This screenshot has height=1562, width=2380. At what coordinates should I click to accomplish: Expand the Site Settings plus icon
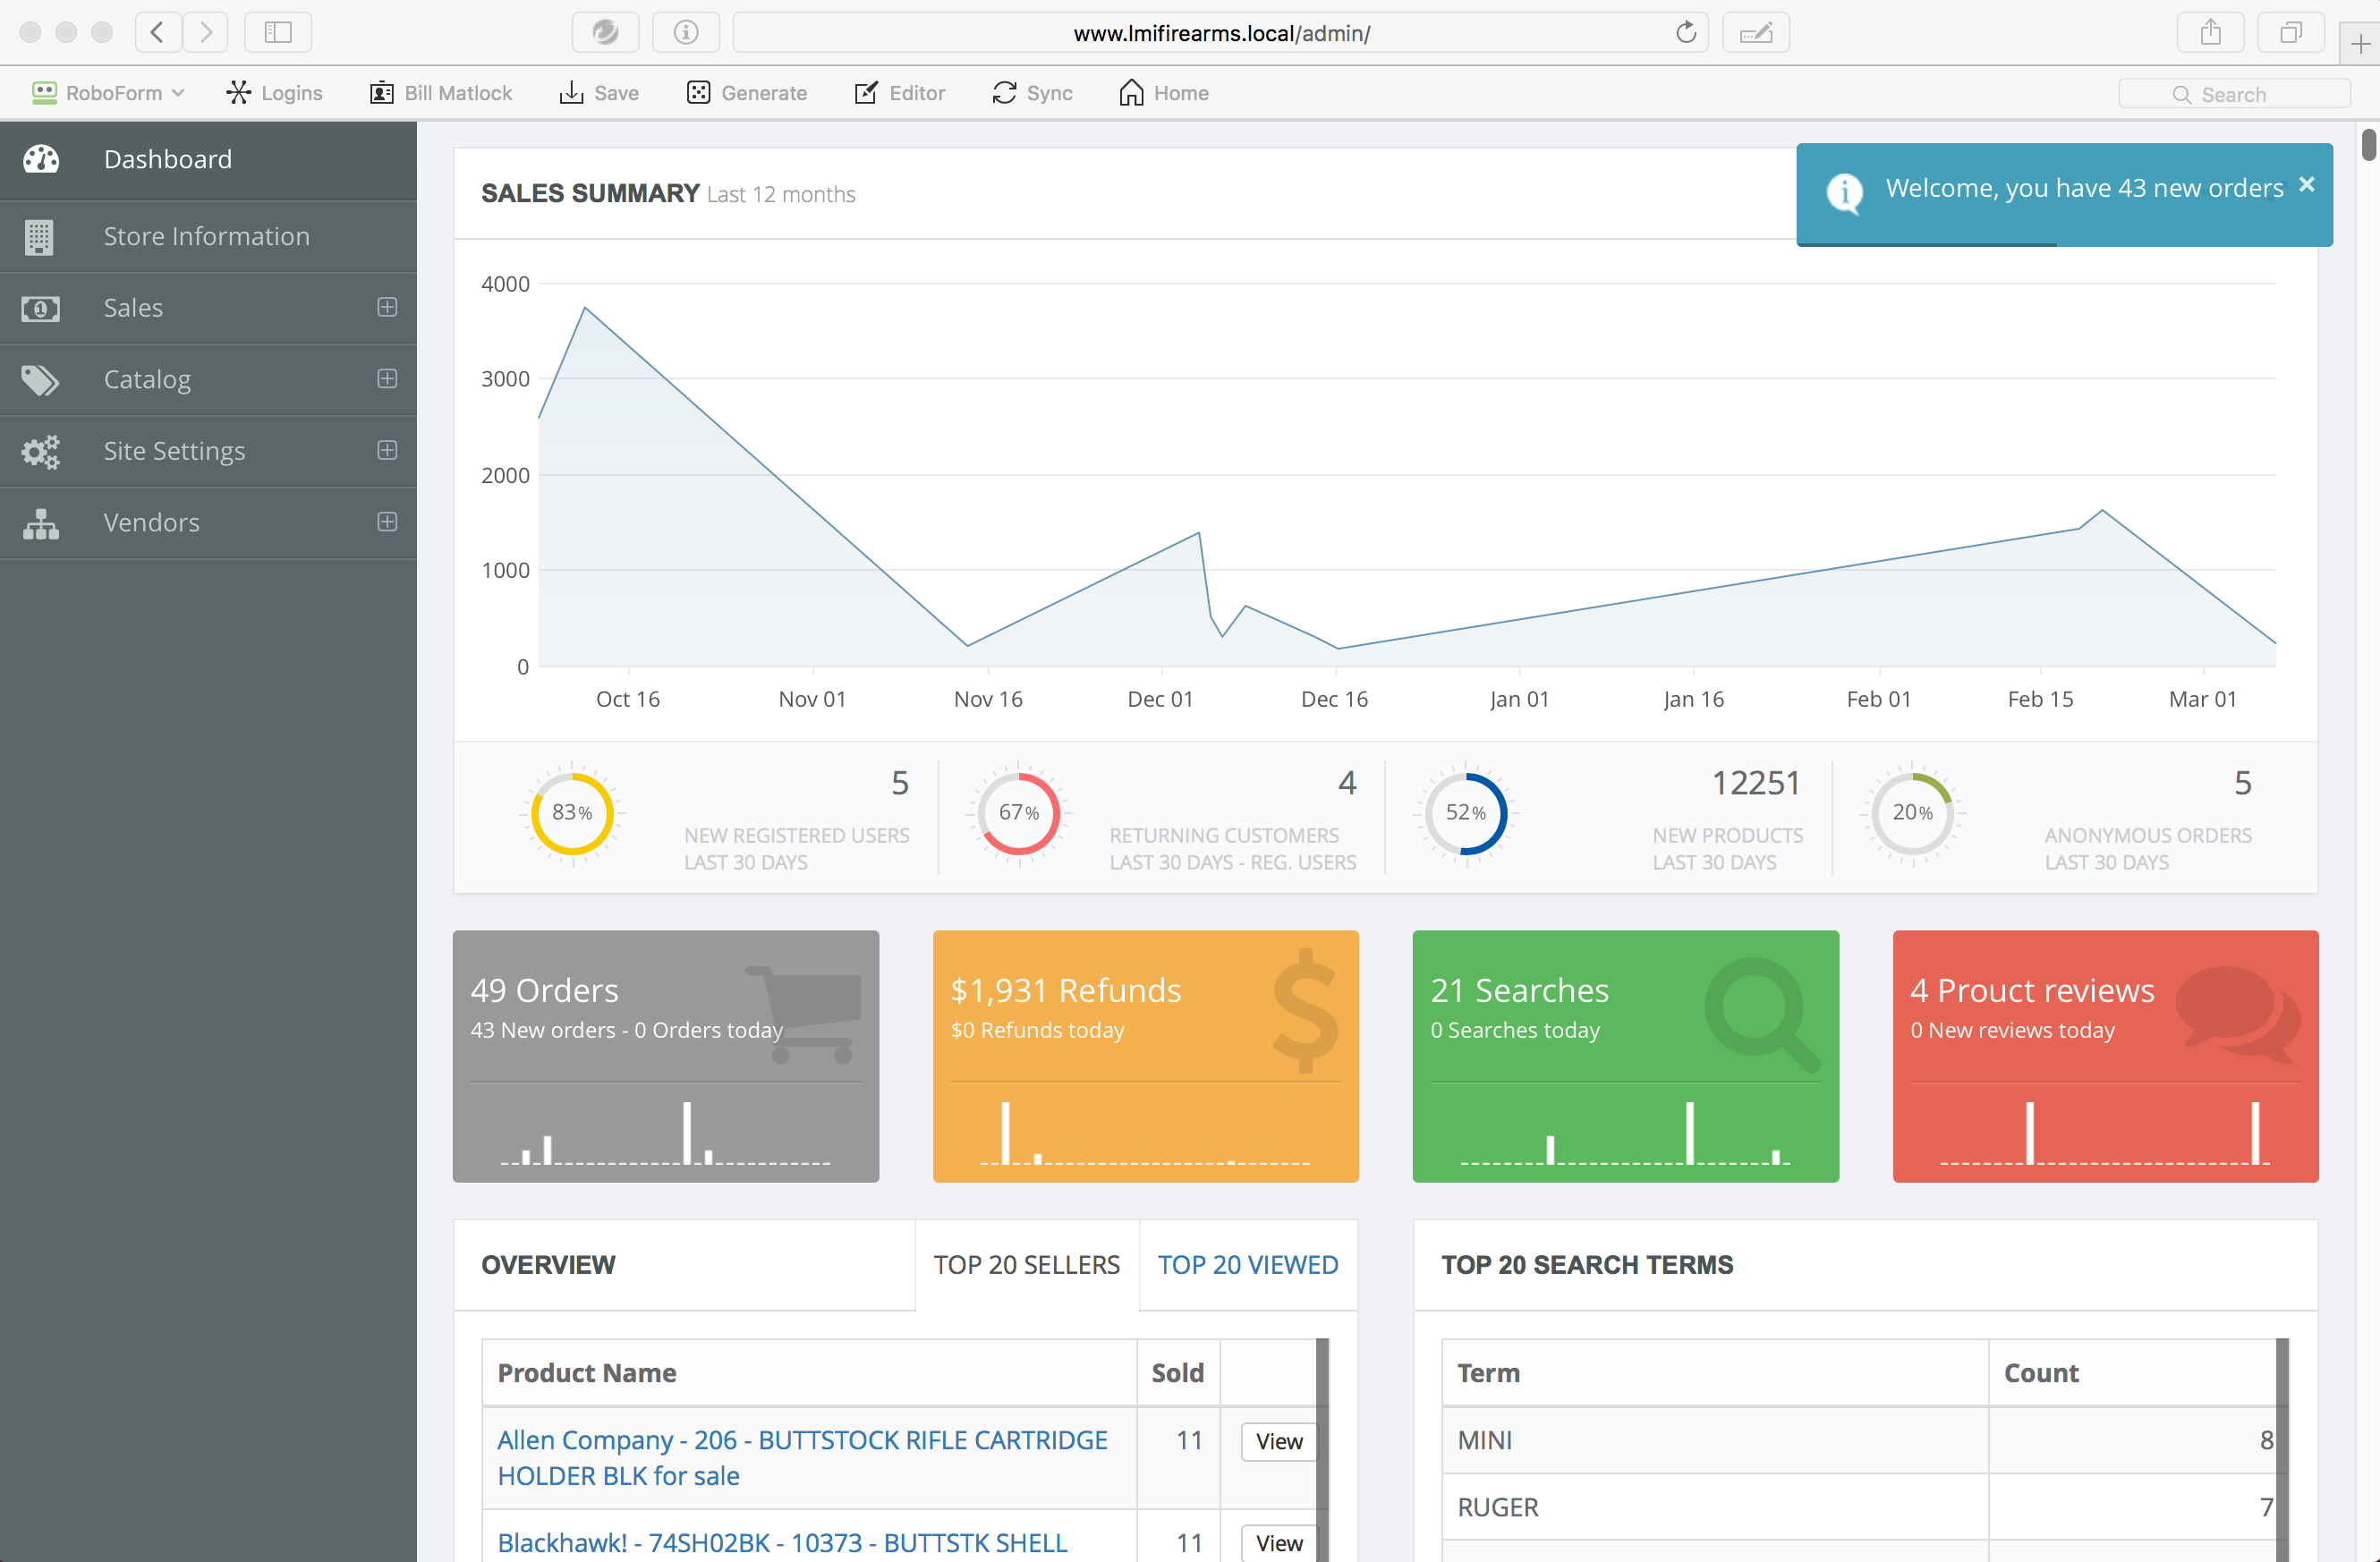pyautogui.click(x=387, y=451)
